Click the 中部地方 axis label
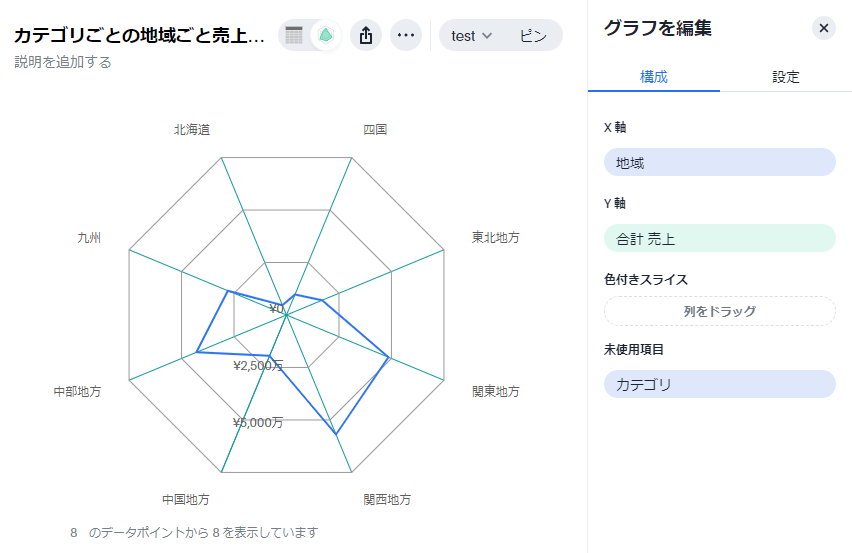 (x=77, y=391)
